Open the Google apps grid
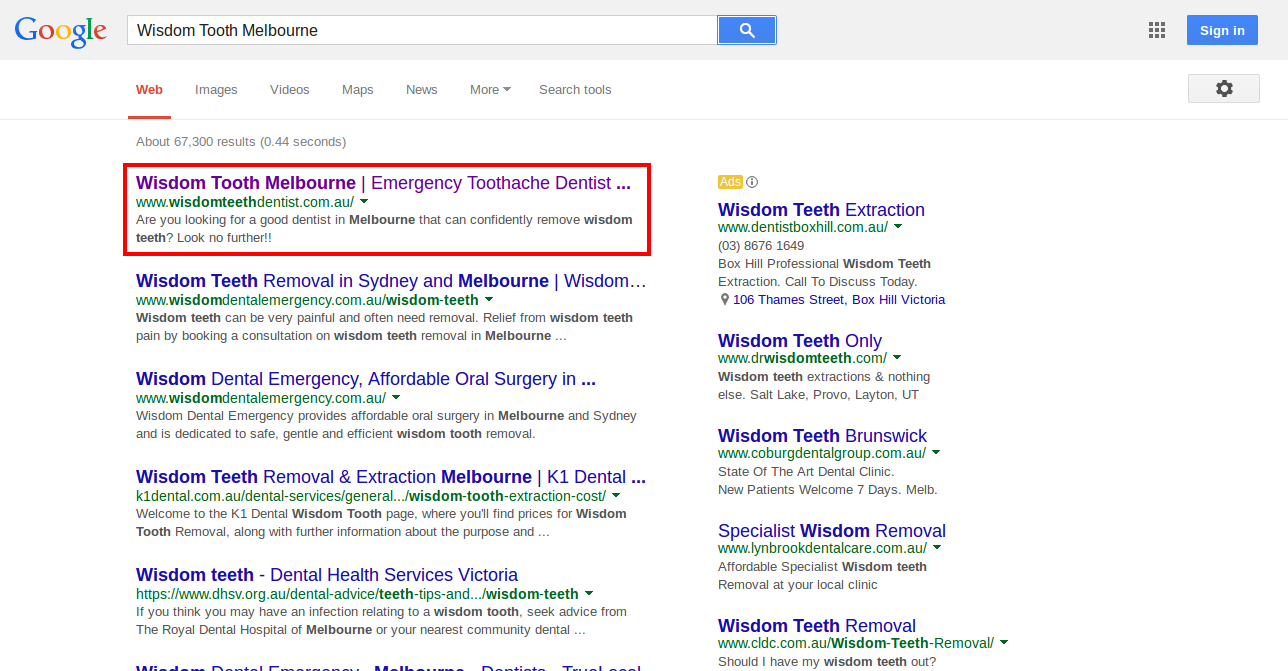Viewport: 1288px width, 671px height. click(x=1157, y=30)
